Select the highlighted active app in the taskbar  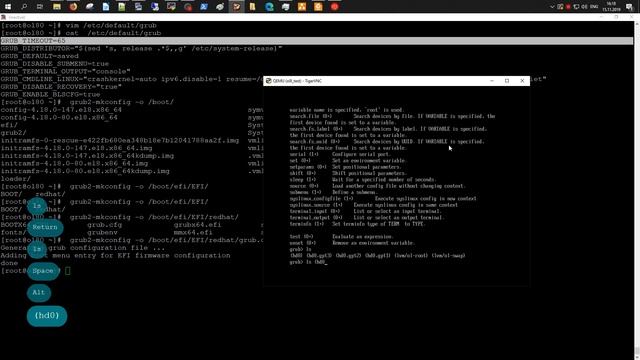237,7
